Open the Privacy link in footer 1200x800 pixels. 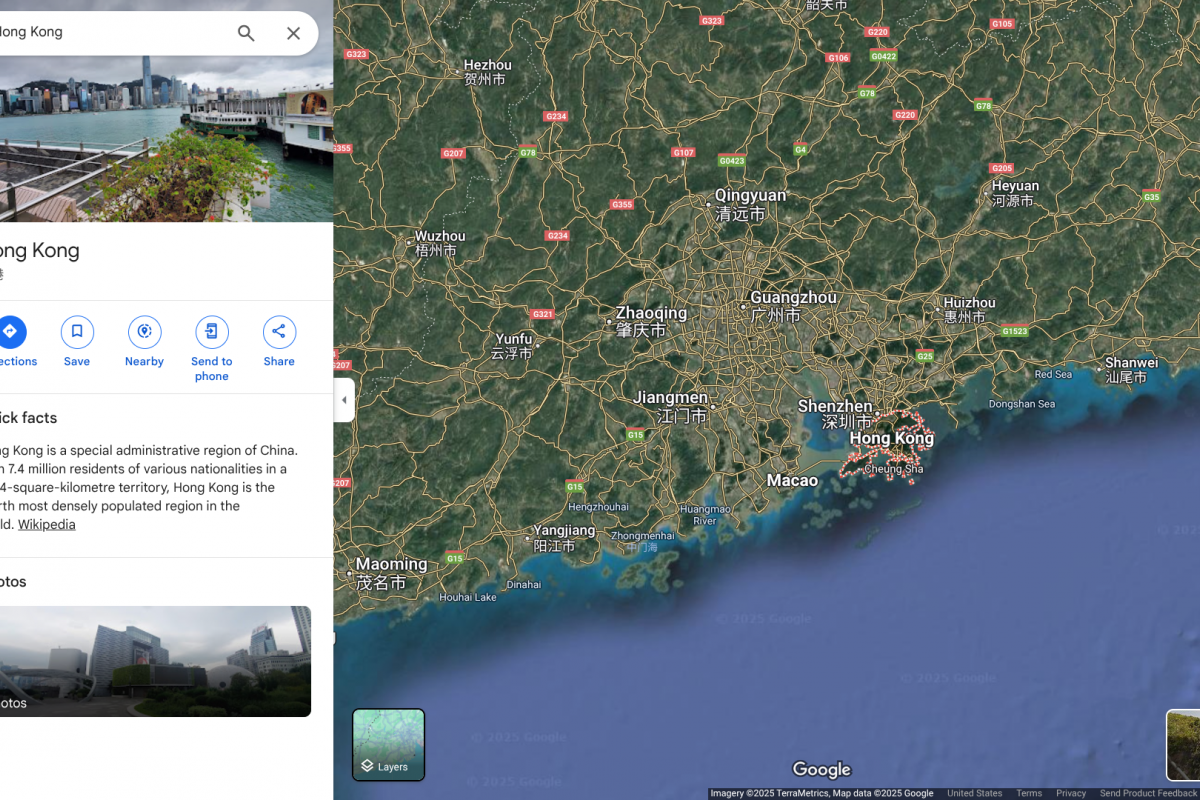click(x=1071, y=793)
